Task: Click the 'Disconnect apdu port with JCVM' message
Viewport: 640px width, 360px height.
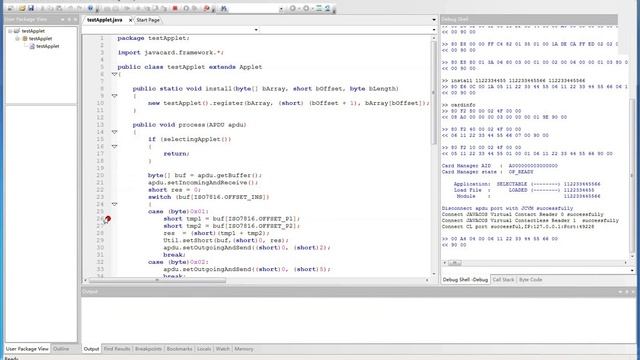Action: click(507, 208)
